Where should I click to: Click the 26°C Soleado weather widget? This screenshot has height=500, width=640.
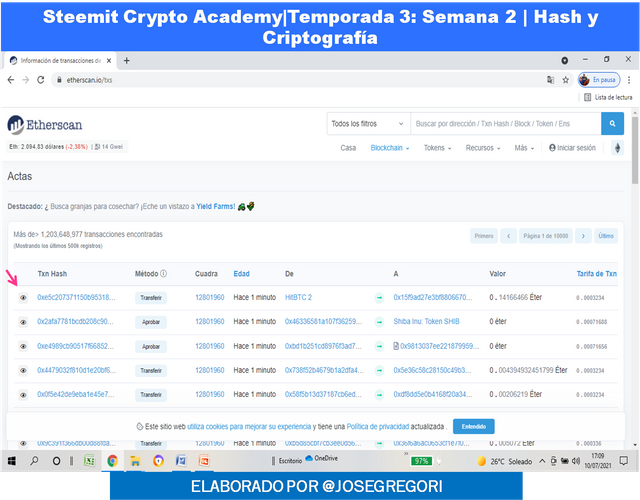click(x=504, y=461)
